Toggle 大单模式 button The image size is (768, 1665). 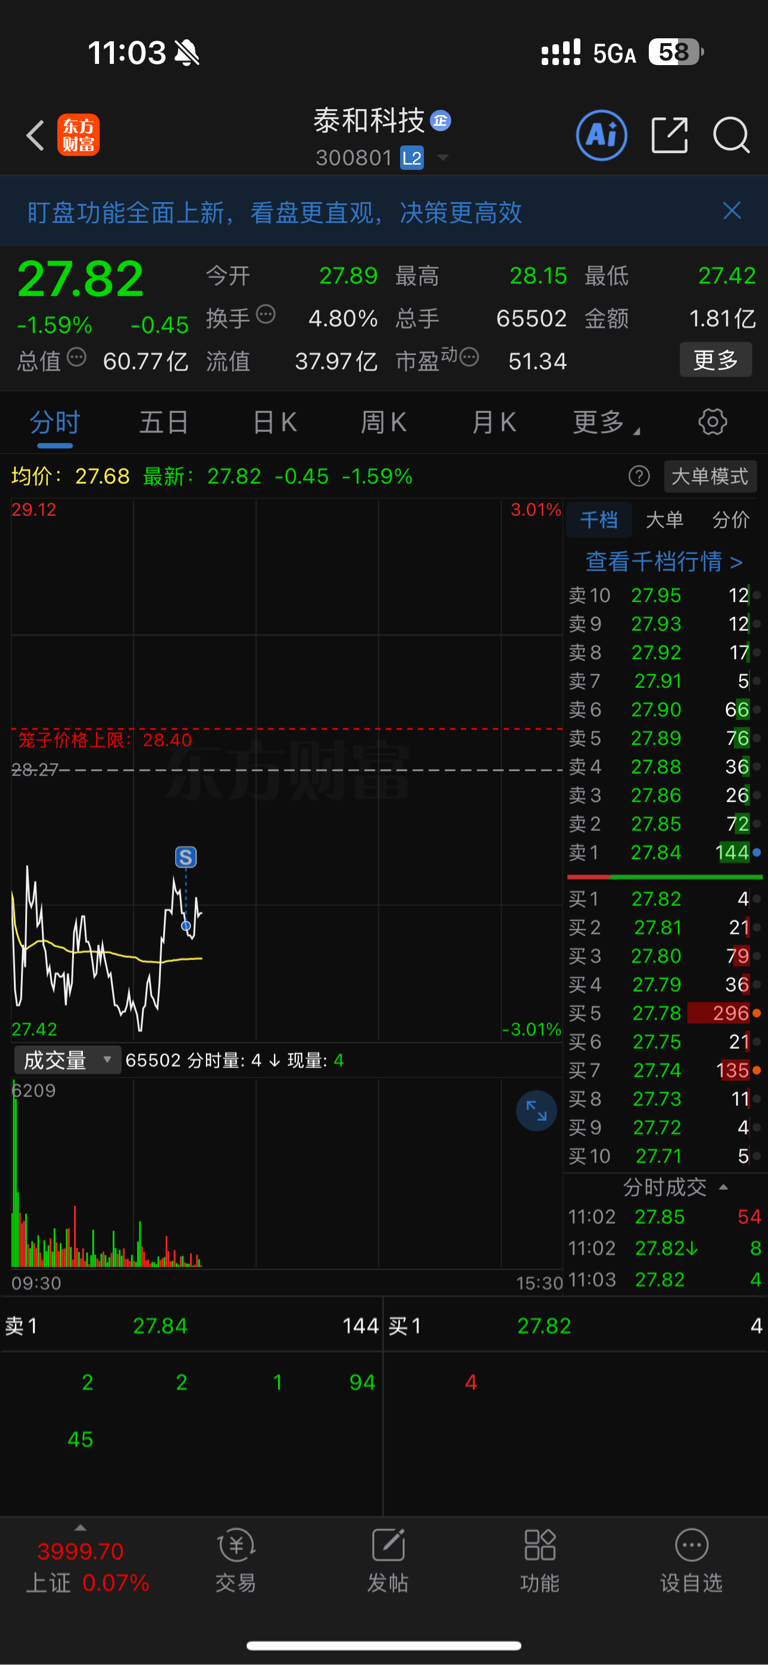tap(709, 476)
